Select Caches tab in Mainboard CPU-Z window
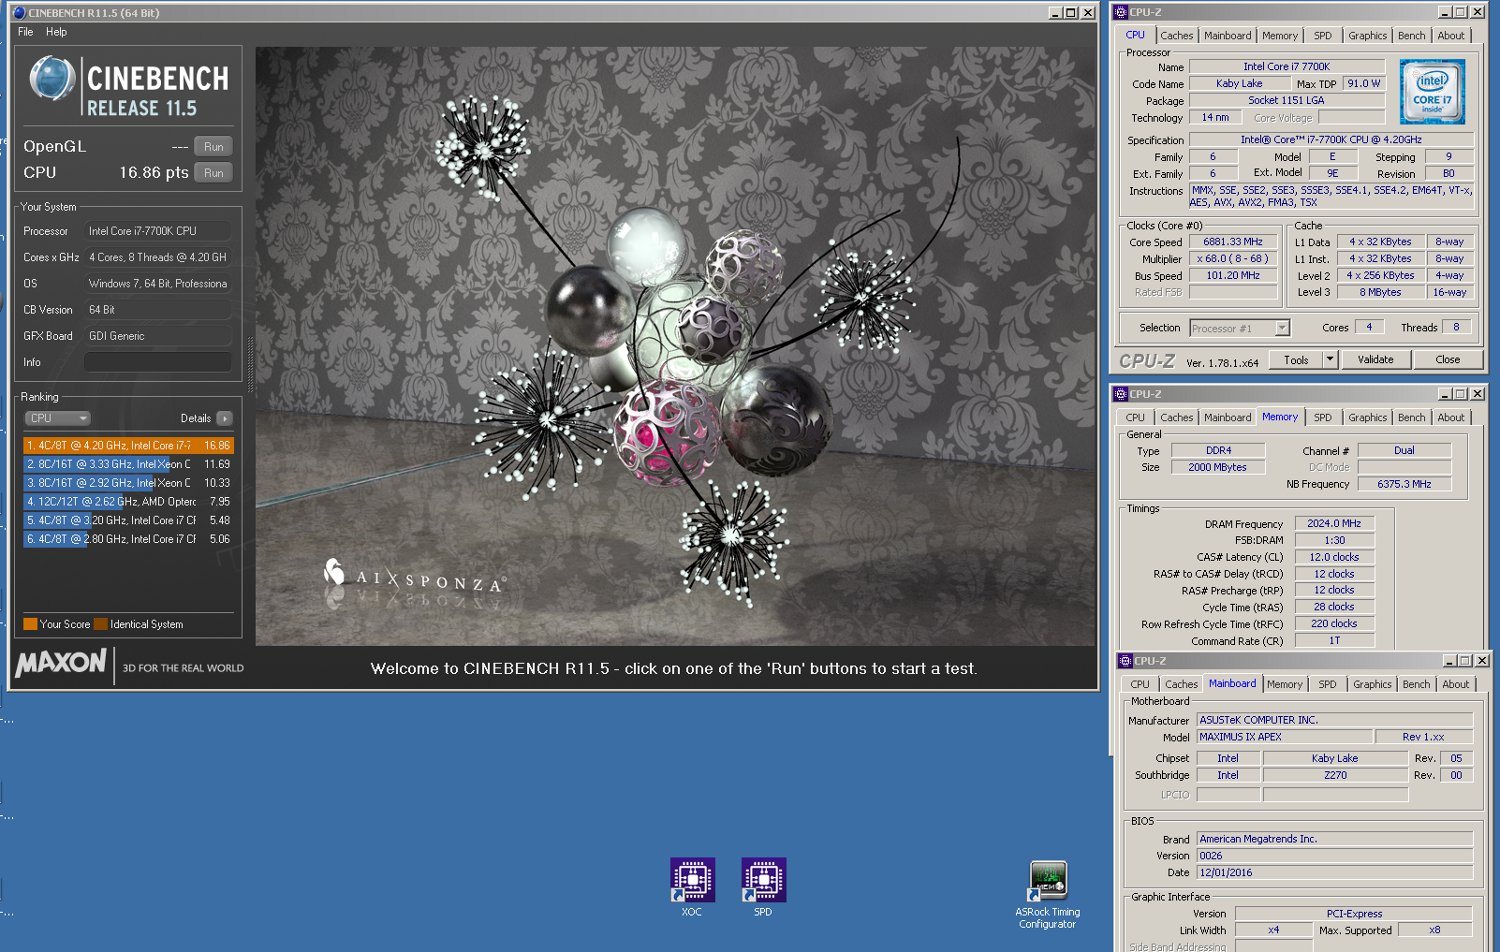This screenshot has height=952, width=1500. tap(1181, 685)
